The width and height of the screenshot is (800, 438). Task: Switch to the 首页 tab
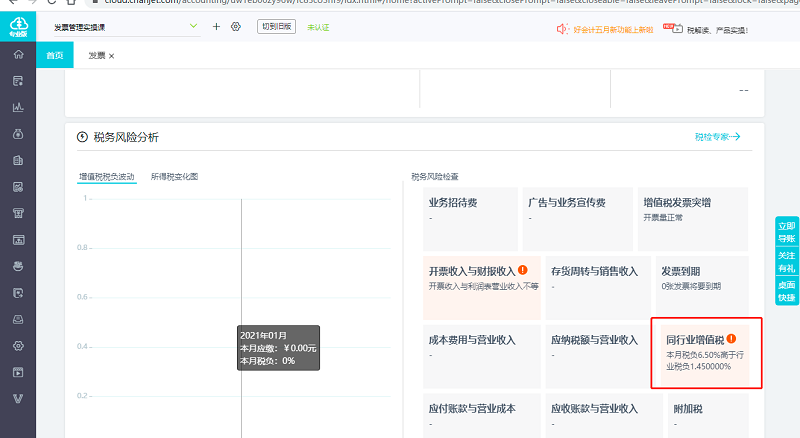pos(55,55)
